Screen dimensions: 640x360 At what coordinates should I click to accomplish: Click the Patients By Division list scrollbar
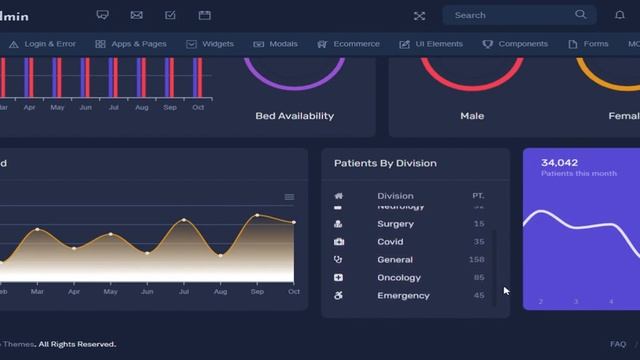click(x=495, y=267)
